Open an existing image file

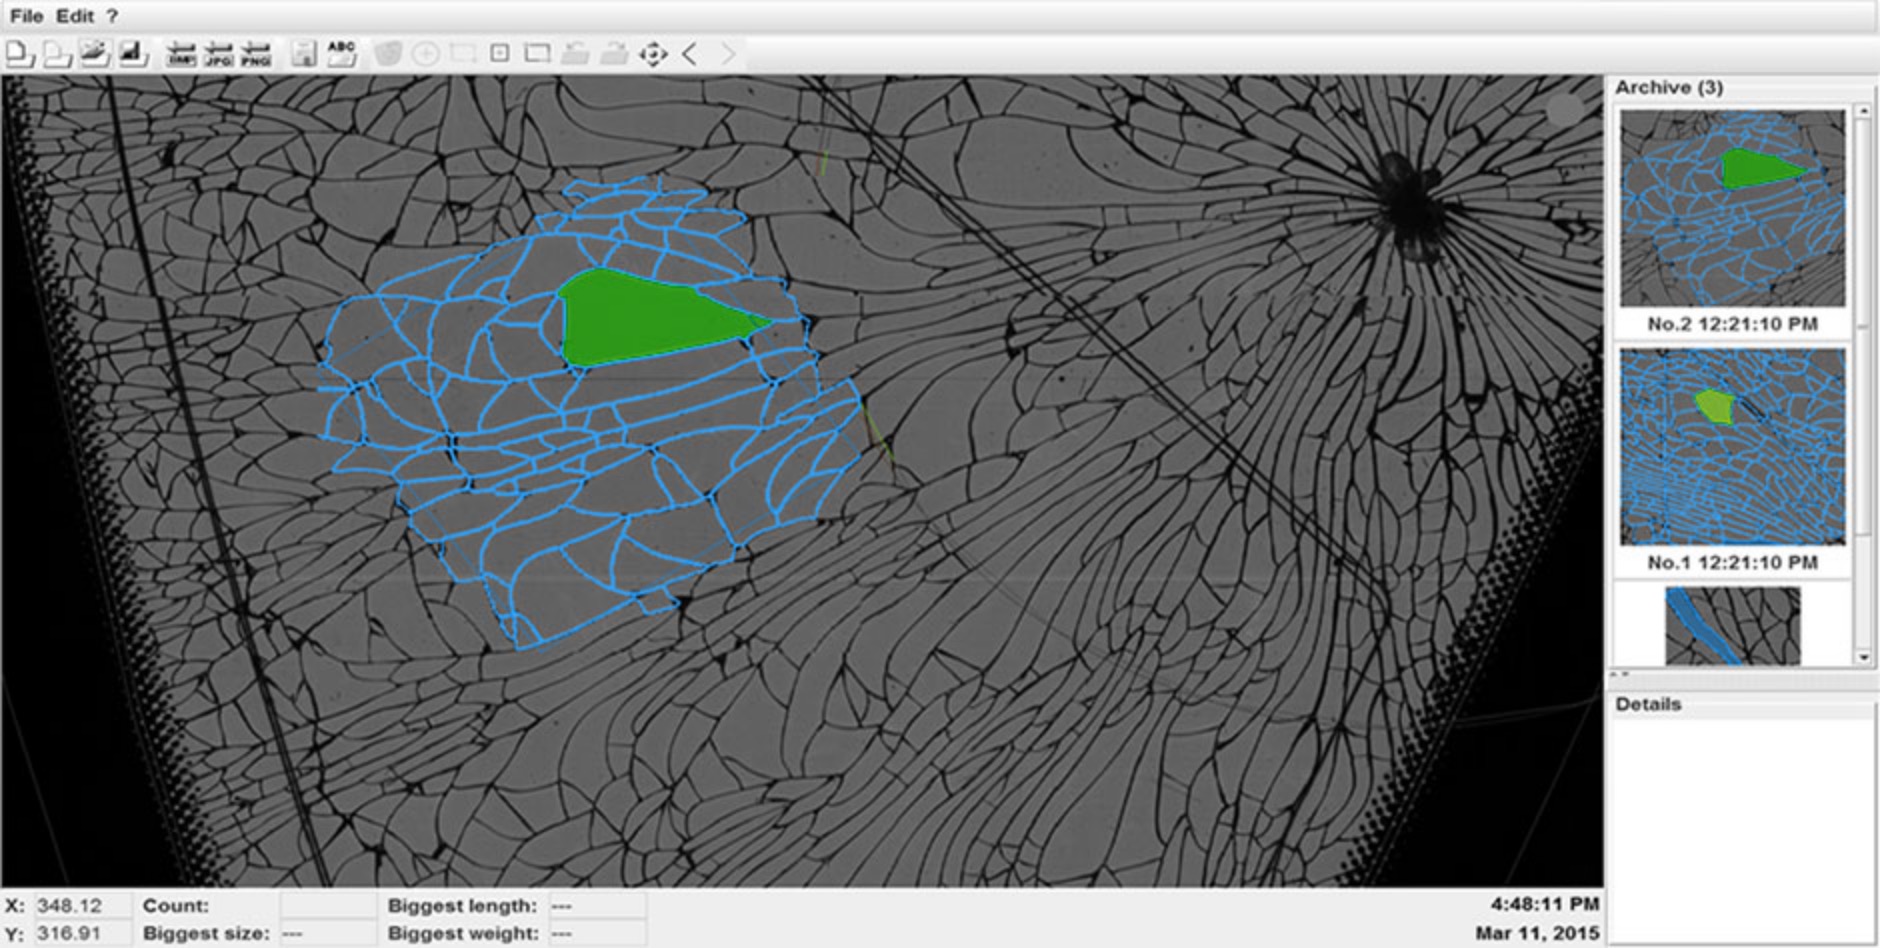point(57,55)
